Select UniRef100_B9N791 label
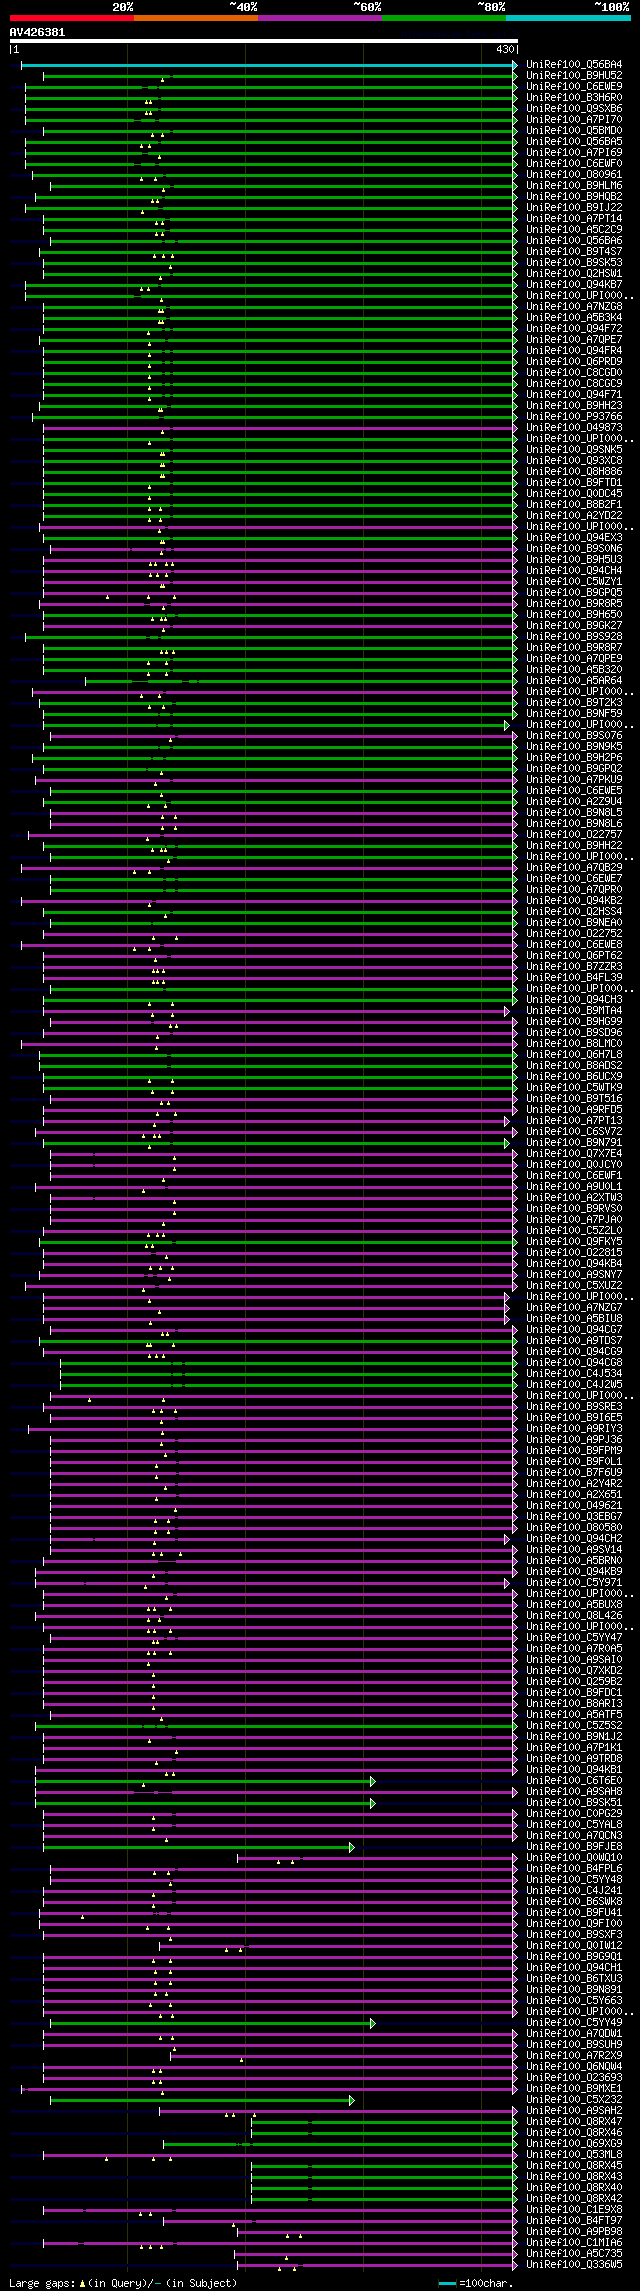Viewport: 640px width, 2291px height. point(574,1143)
